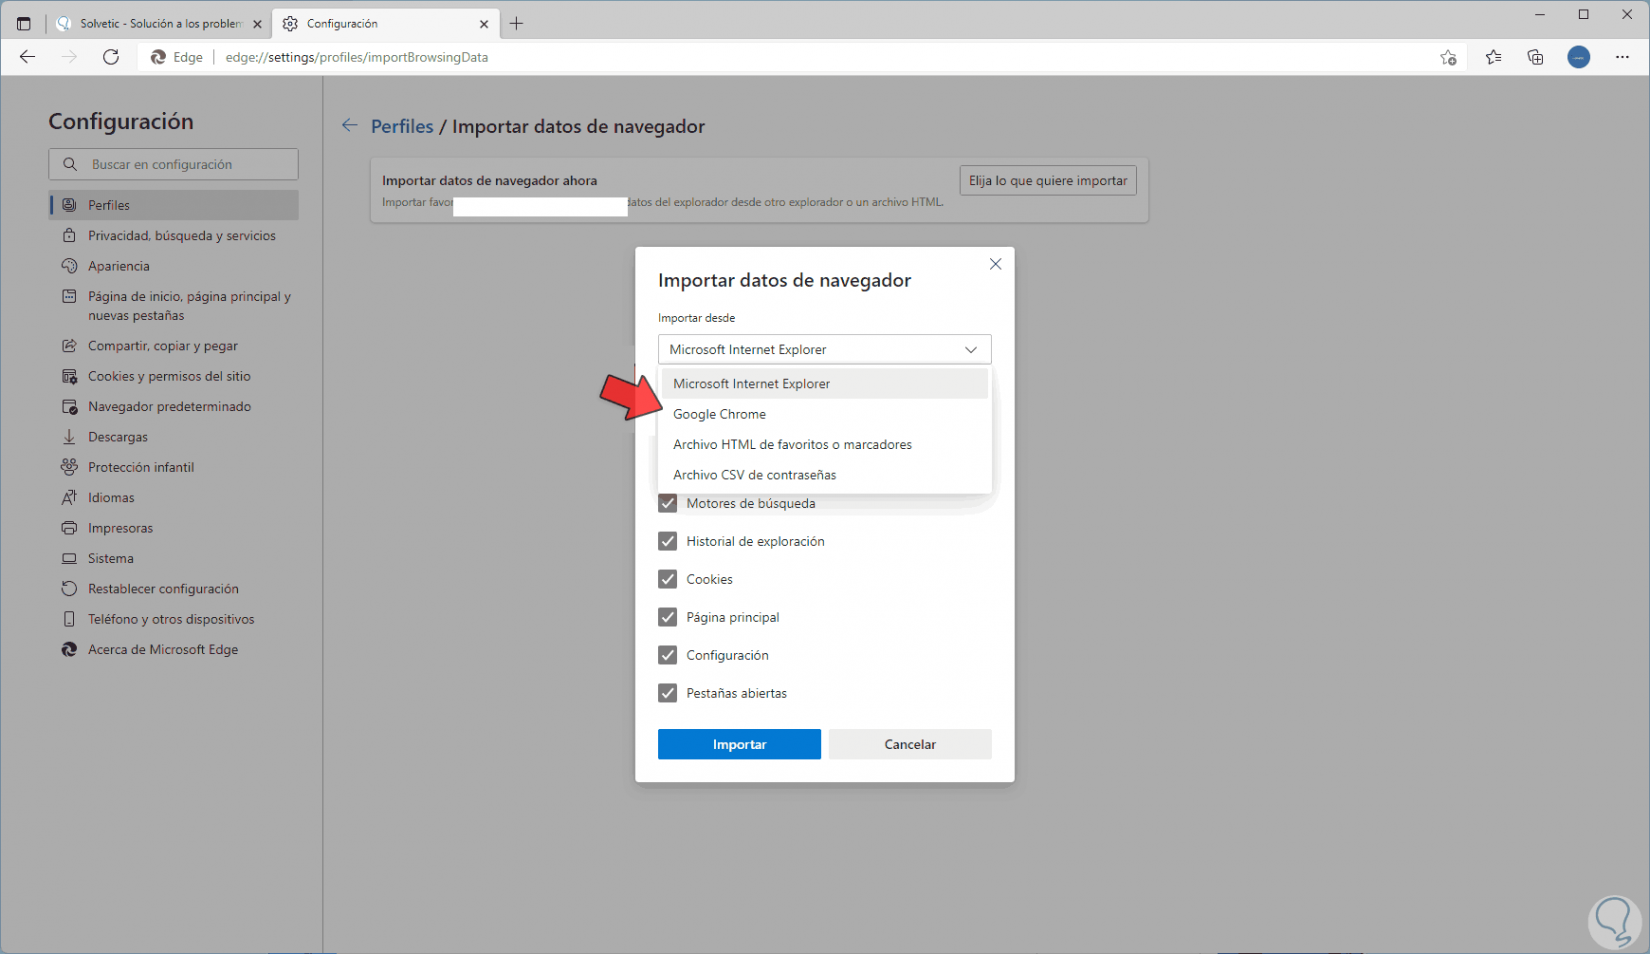Click the Descargas download icon
Screen dimensions: 1650x954
69,437
